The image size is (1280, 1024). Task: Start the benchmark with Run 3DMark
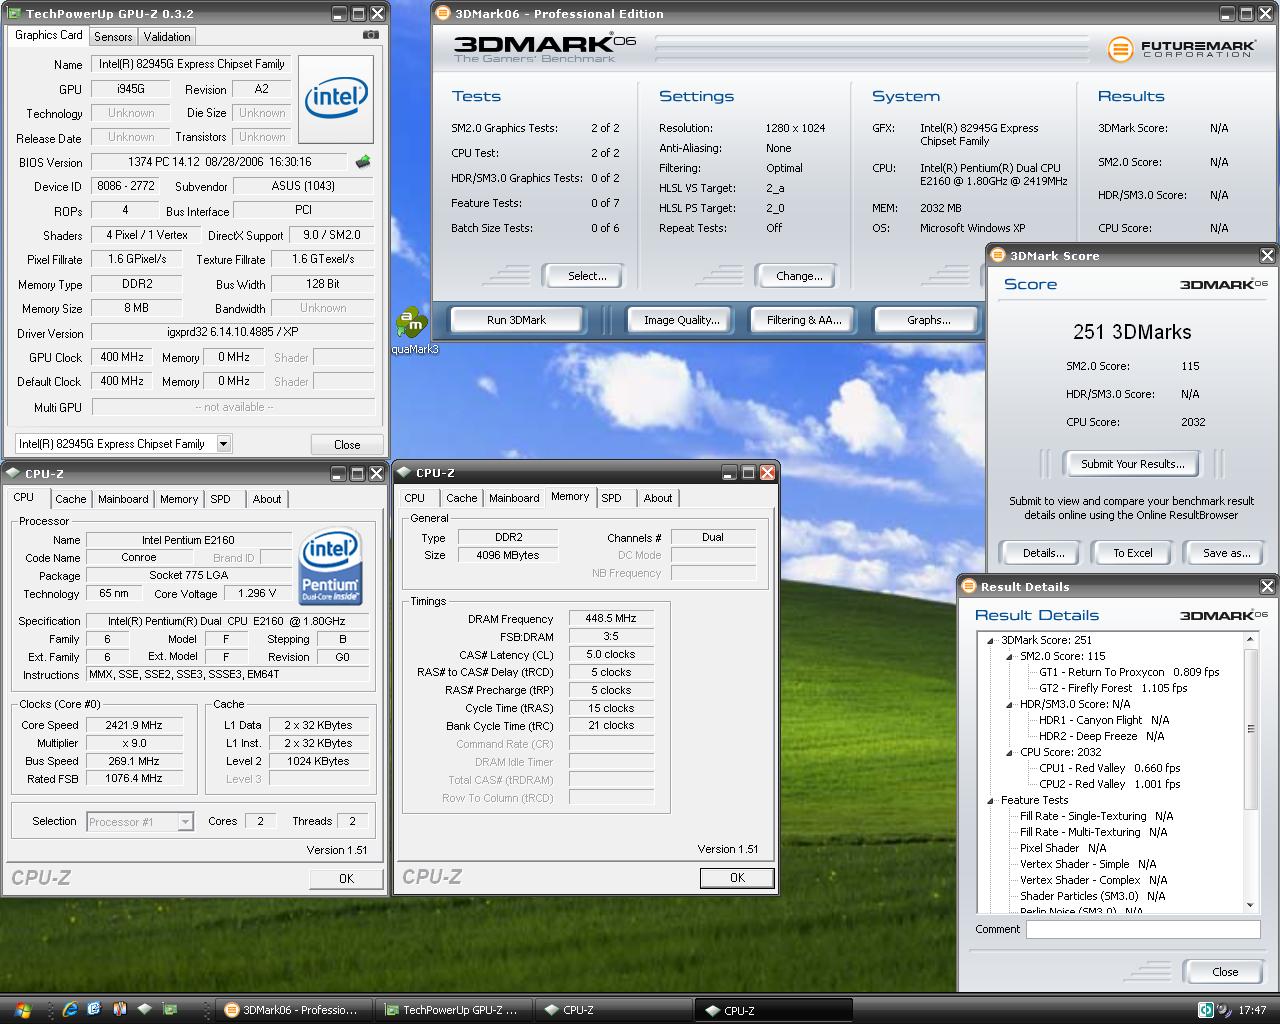tap(516, 320)
